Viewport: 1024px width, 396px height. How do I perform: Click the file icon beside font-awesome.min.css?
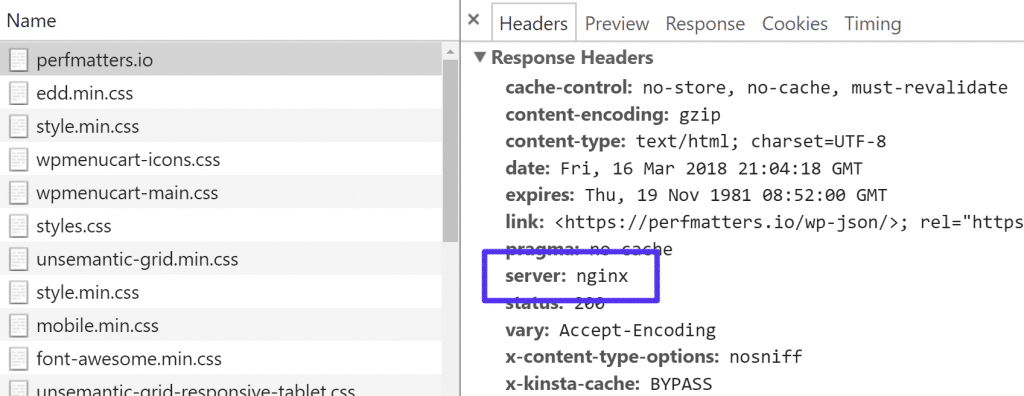tap(19, 359)
